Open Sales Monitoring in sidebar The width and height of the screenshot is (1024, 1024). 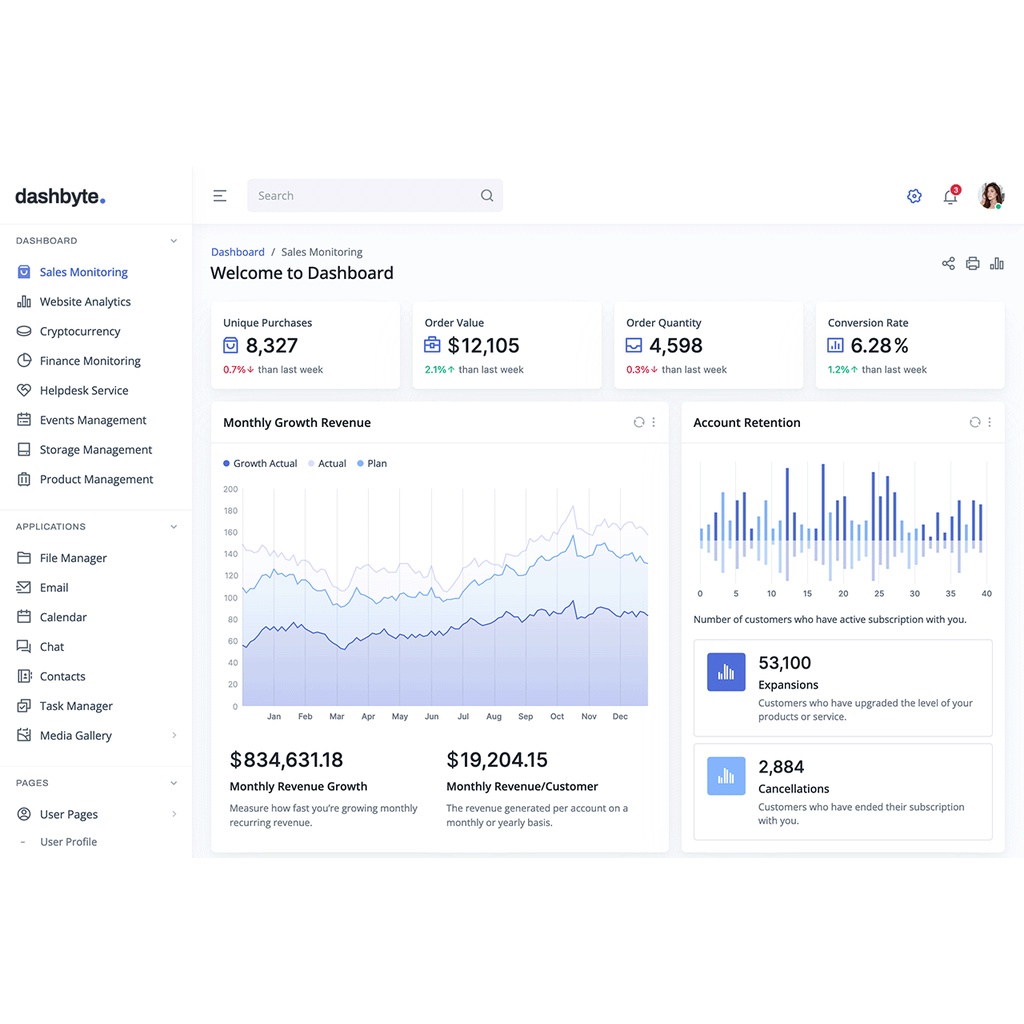point(84,272)
